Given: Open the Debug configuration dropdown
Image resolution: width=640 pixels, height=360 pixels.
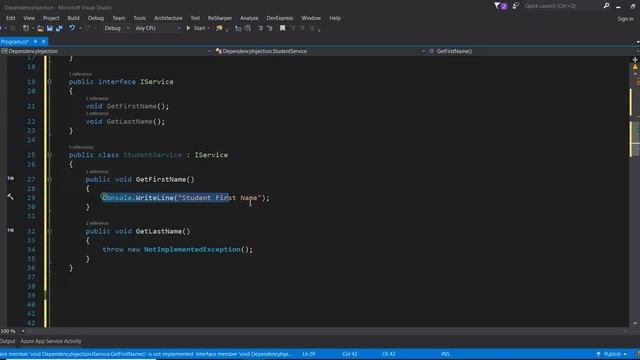Looking at the screenshot, I should click(x=116, y=28).
